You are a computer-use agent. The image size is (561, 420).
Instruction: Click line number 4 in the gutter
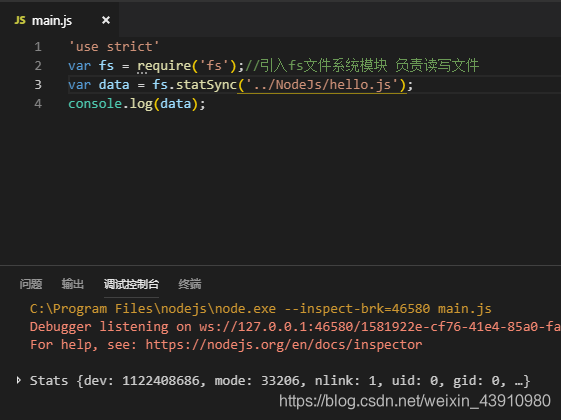coord(38,104)
